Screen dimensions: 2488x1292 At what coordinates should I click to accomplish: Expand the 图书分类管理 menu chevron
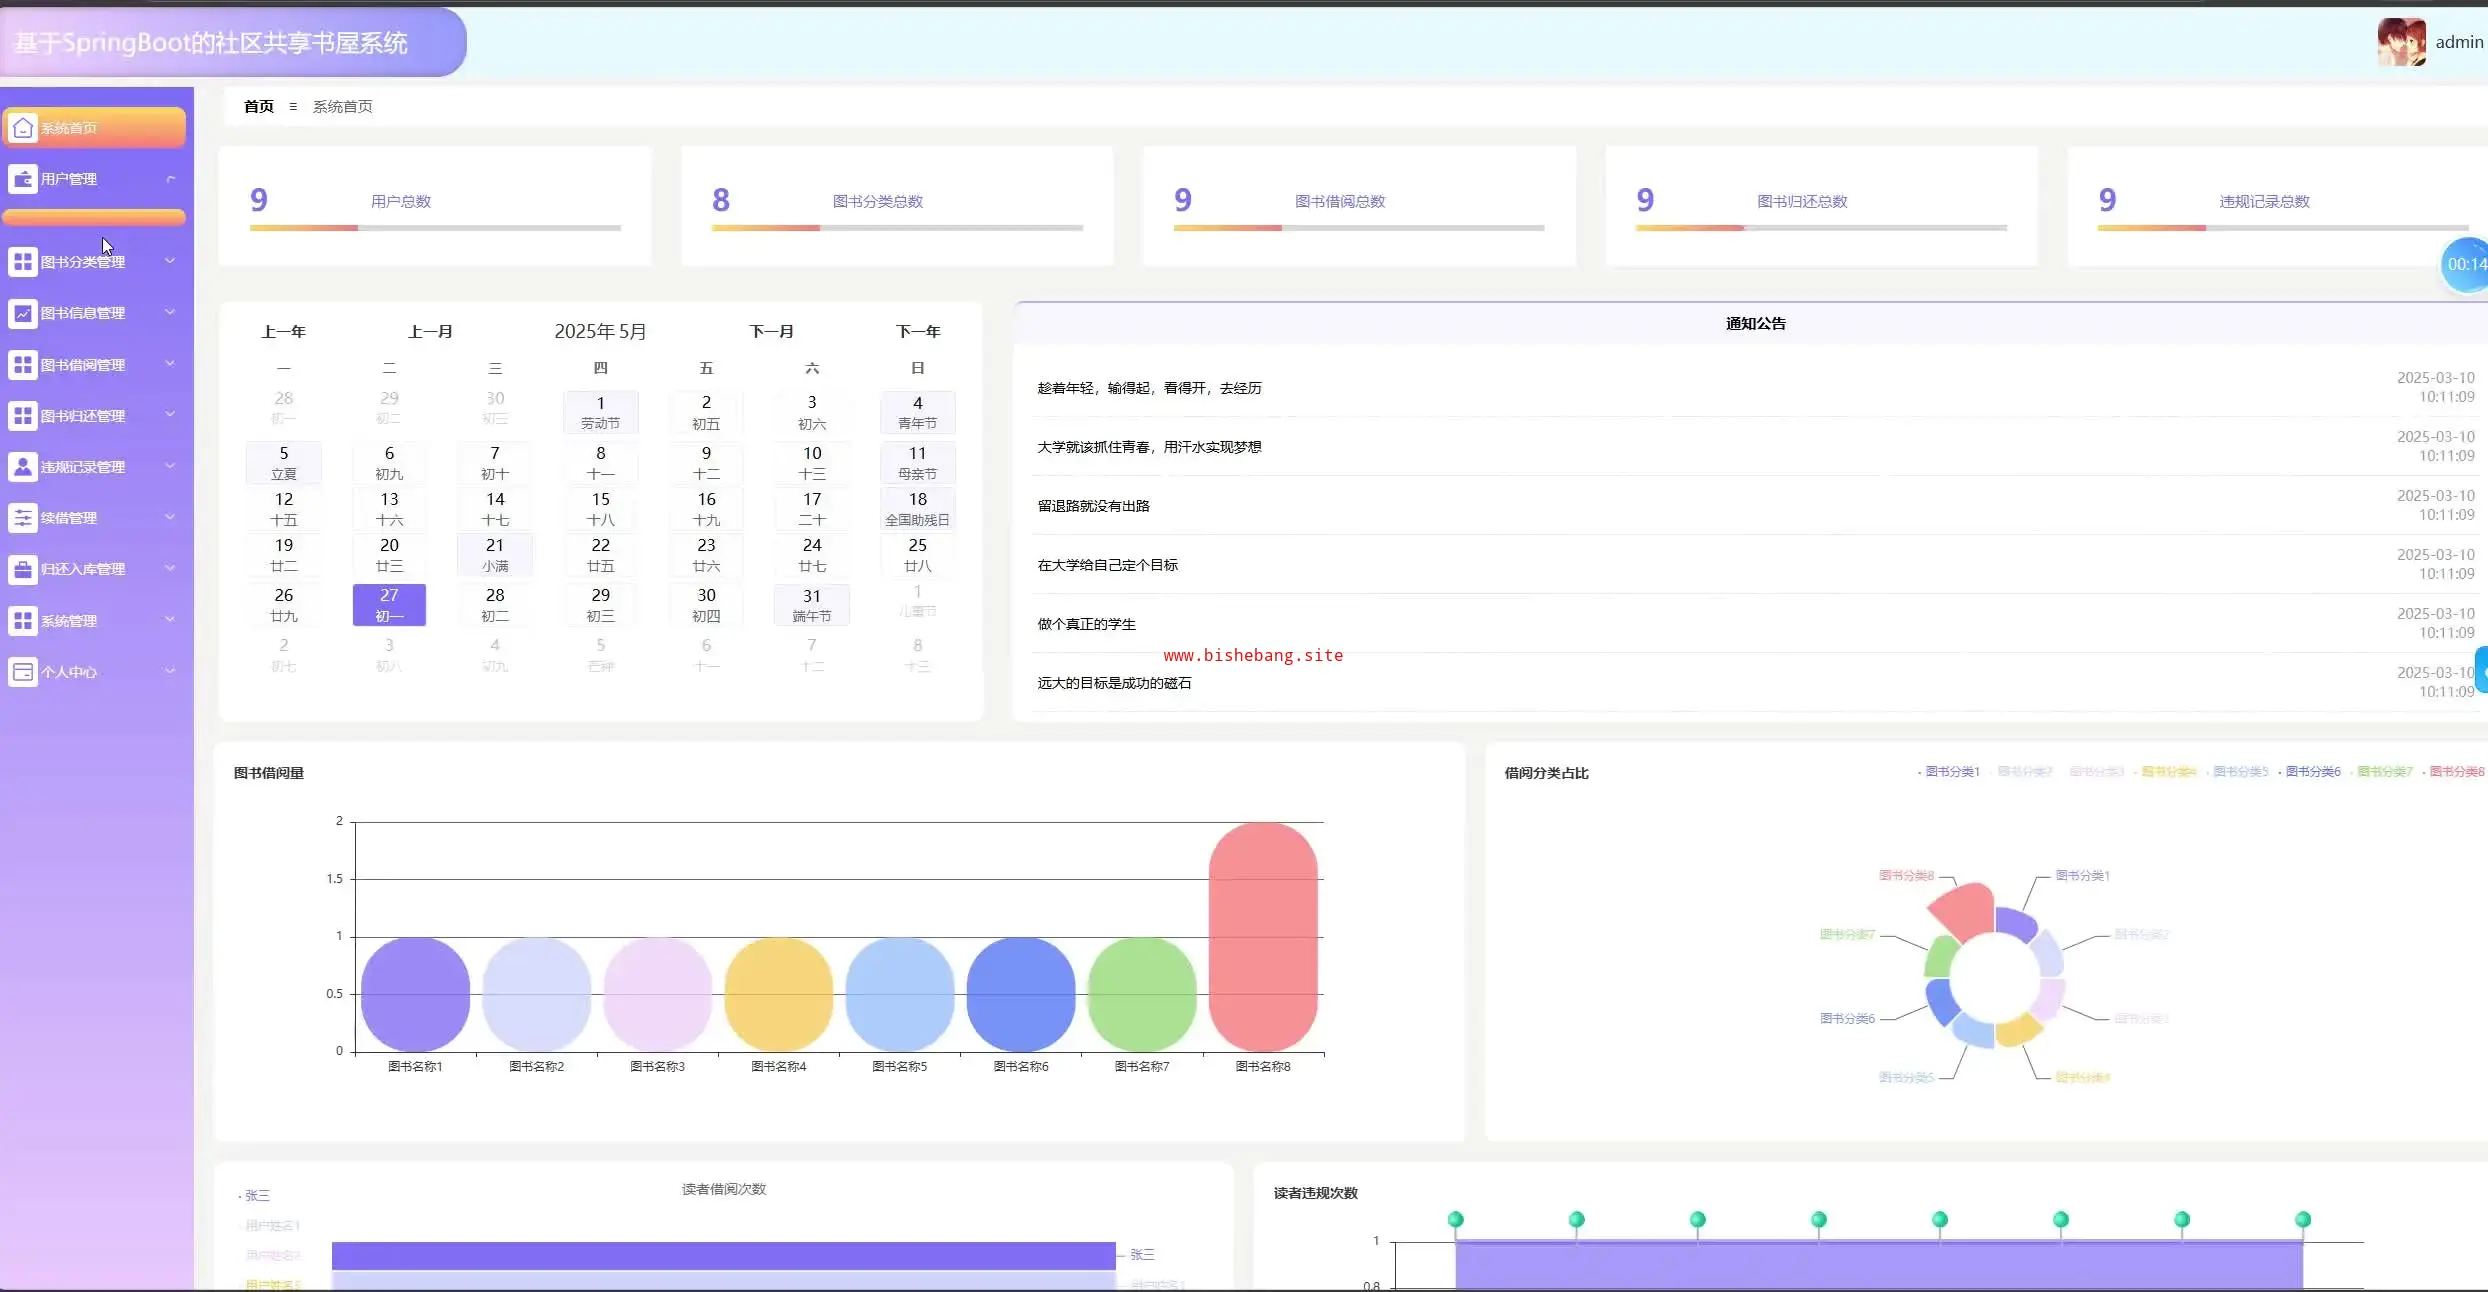[170, 261]
